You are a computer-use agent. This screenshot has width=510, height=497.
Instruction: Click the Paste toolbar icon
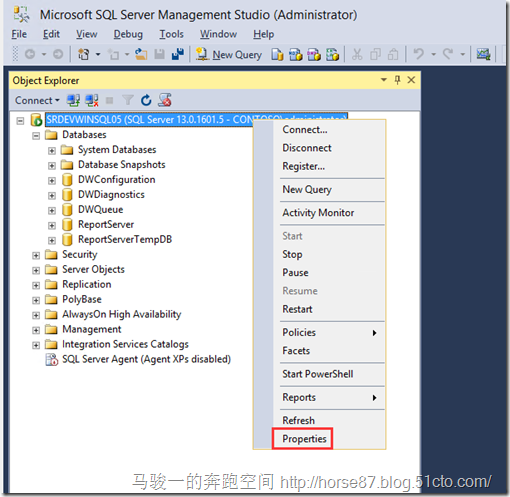pos(393,54)
